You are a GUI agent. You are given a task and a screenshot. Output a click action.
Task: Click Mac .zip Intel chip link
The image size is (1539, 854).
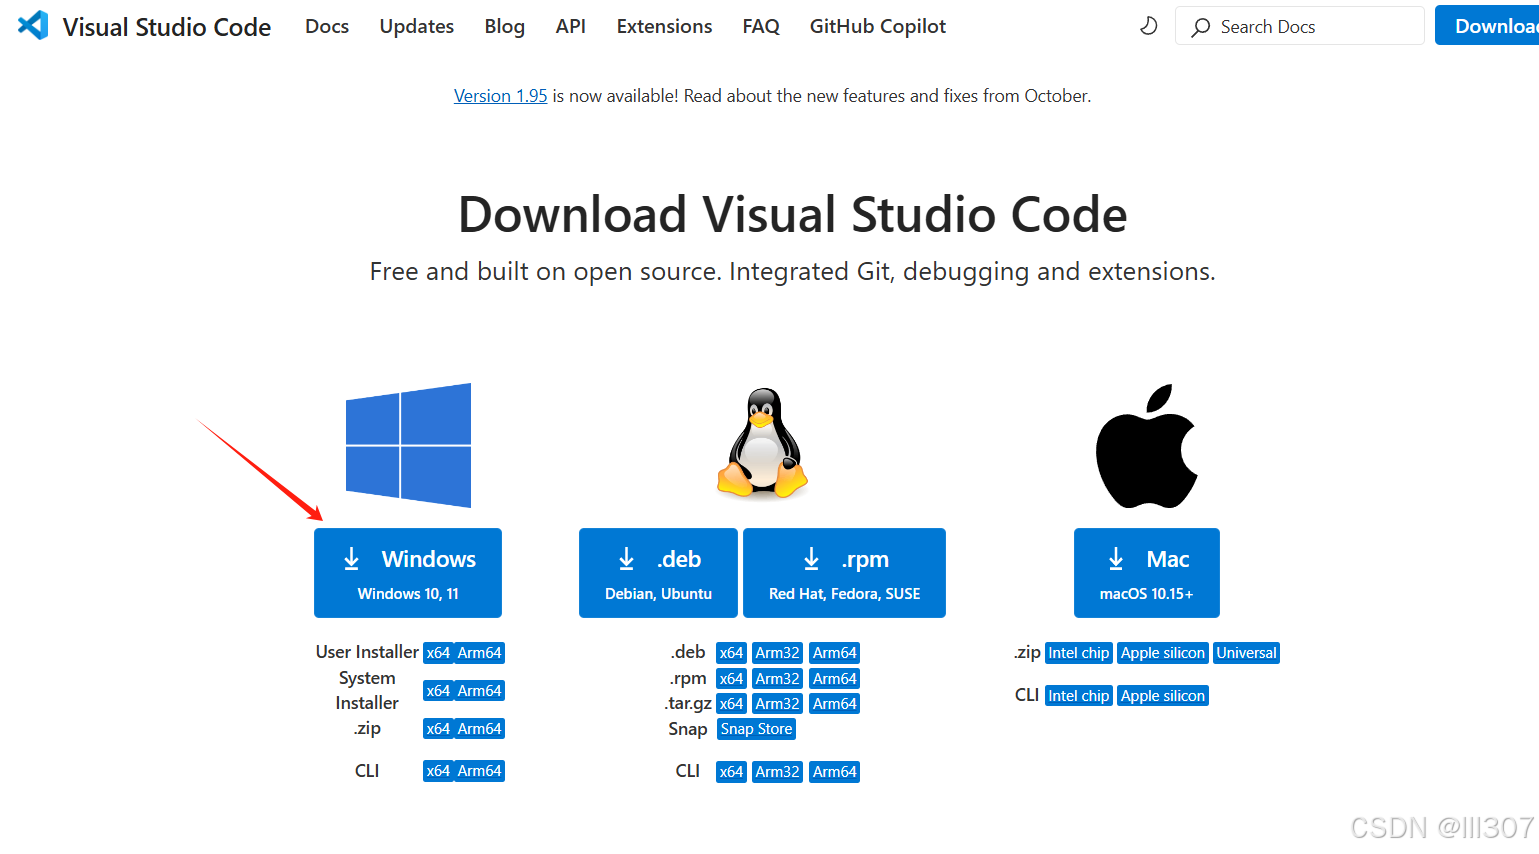click(1079, 653)
